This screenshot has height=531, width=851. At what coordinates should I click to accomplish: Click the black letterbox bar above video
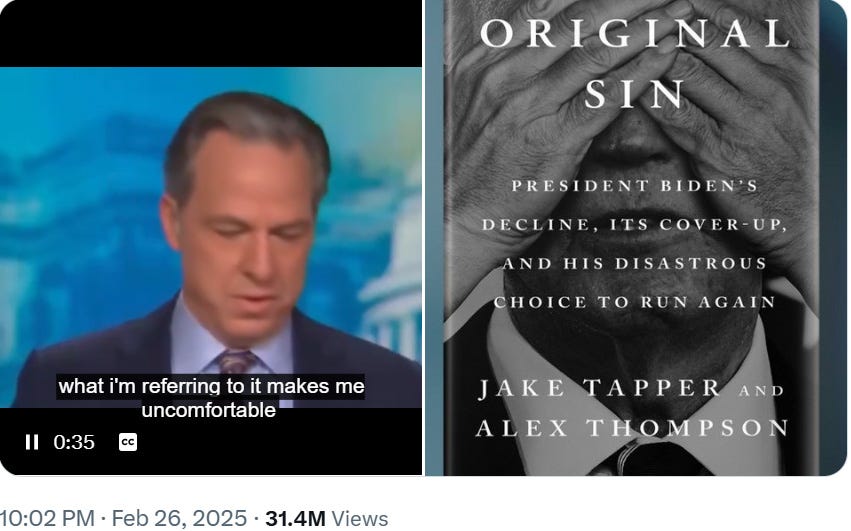tap(211, 33)
